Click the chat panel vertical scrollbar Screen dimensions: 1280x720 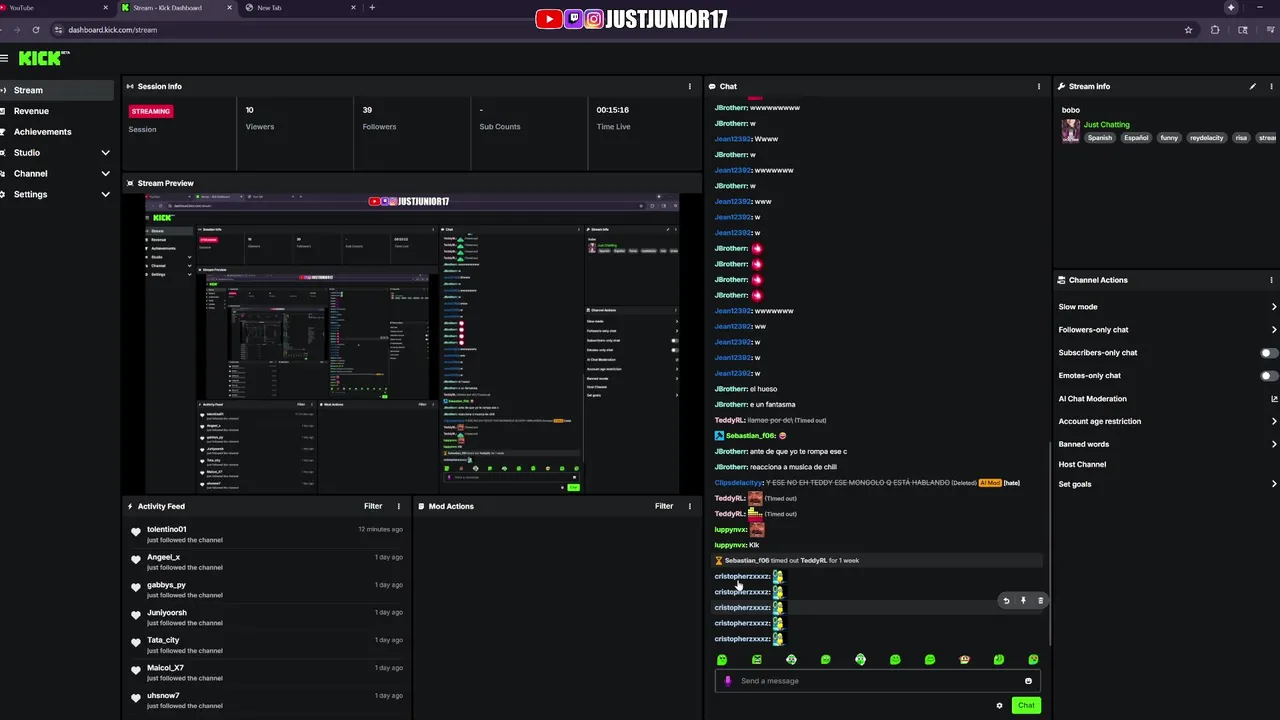point(1049,545)
